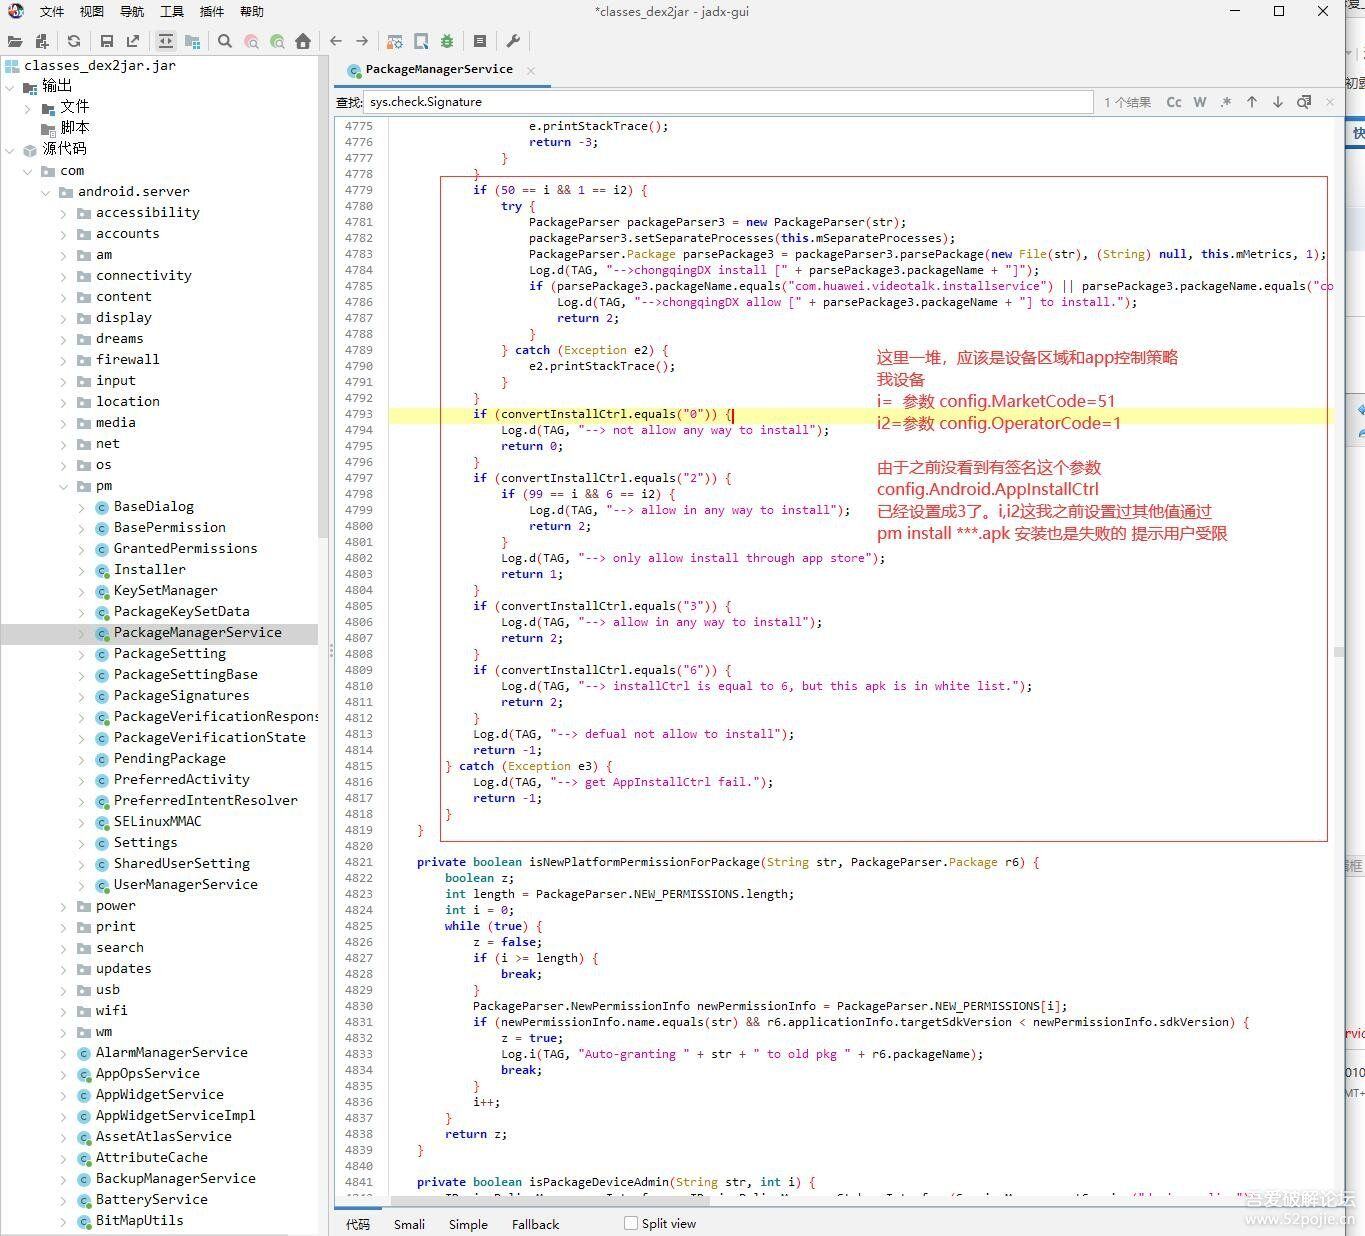Toggle the sync-with-editor toolbar icon
1365x1236 pixels.
[166, 41]
